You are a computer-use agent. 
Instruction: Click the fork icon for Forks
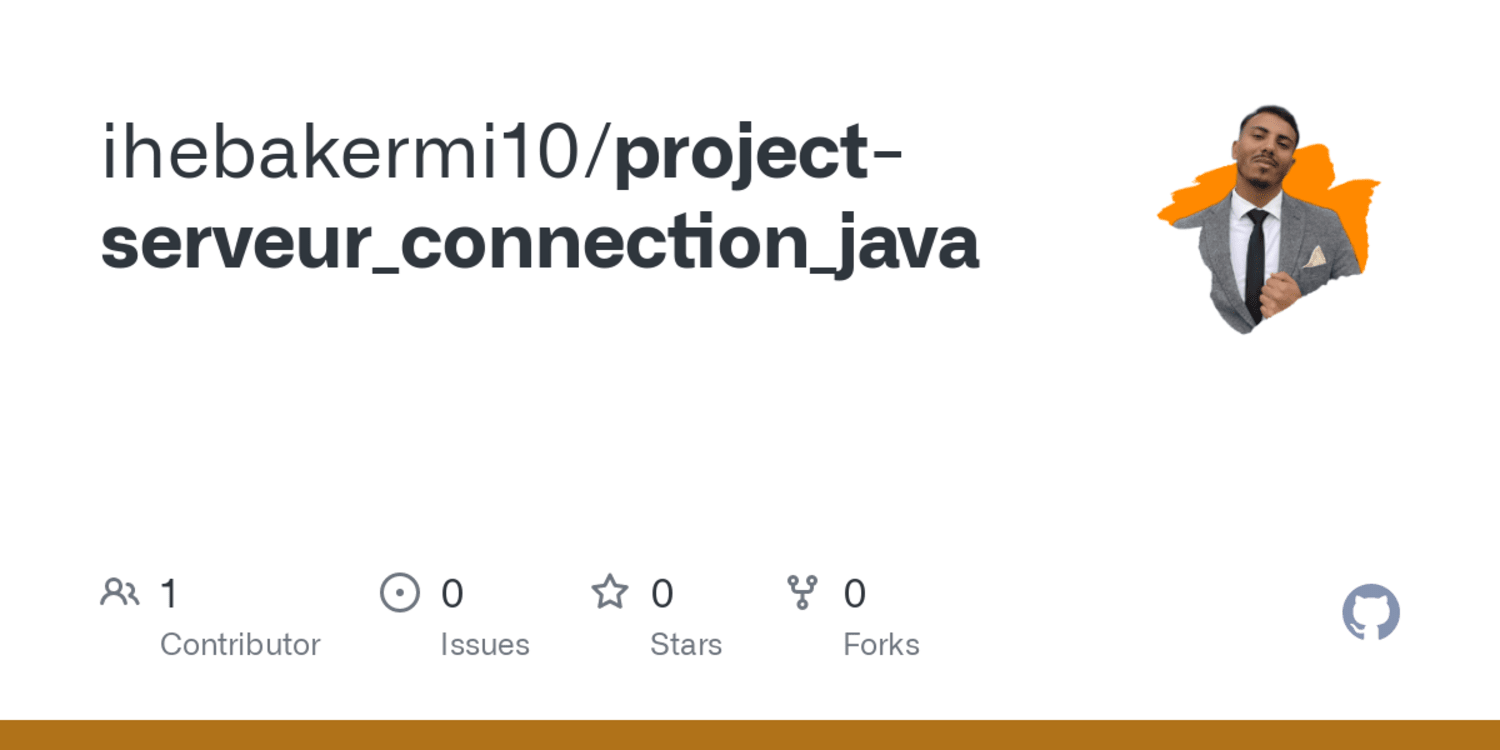point(802,592)
